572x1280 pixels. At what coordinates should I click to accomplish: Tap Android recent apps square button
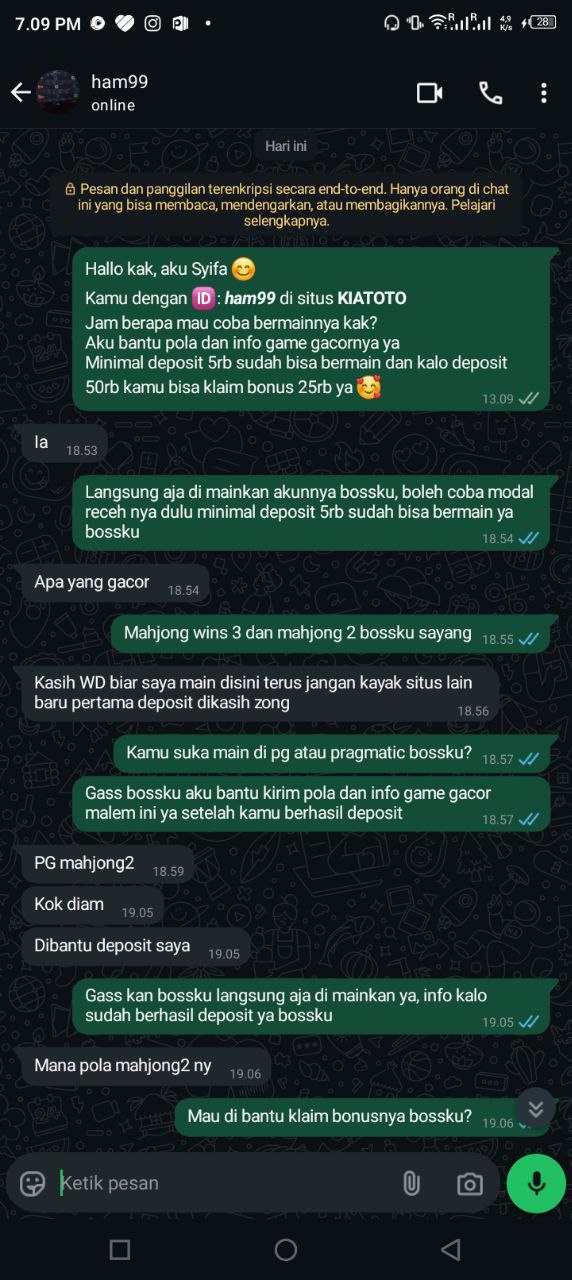(120, 1249)
